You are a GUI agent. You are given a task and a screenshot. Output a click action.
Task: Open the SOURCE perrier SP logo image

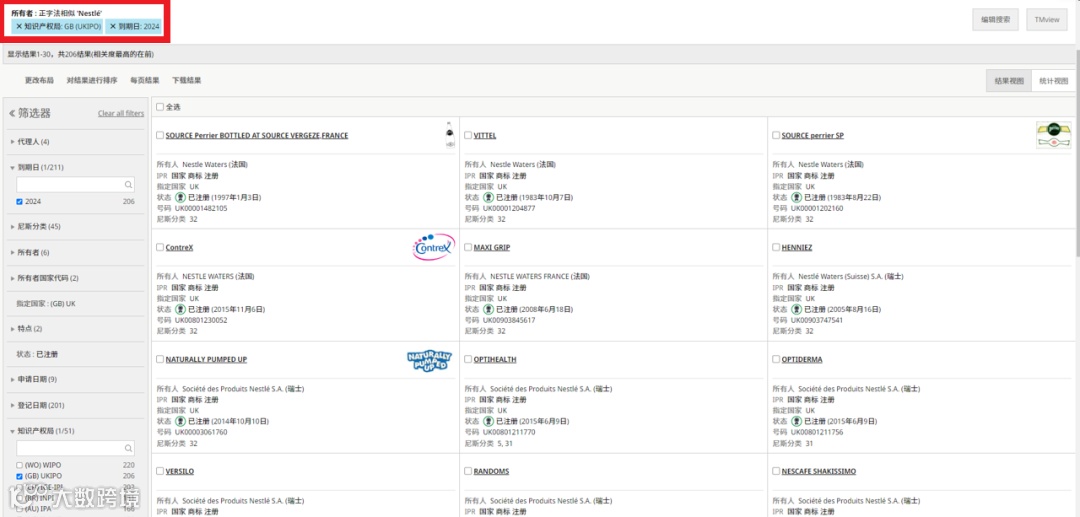[1054, 135]
